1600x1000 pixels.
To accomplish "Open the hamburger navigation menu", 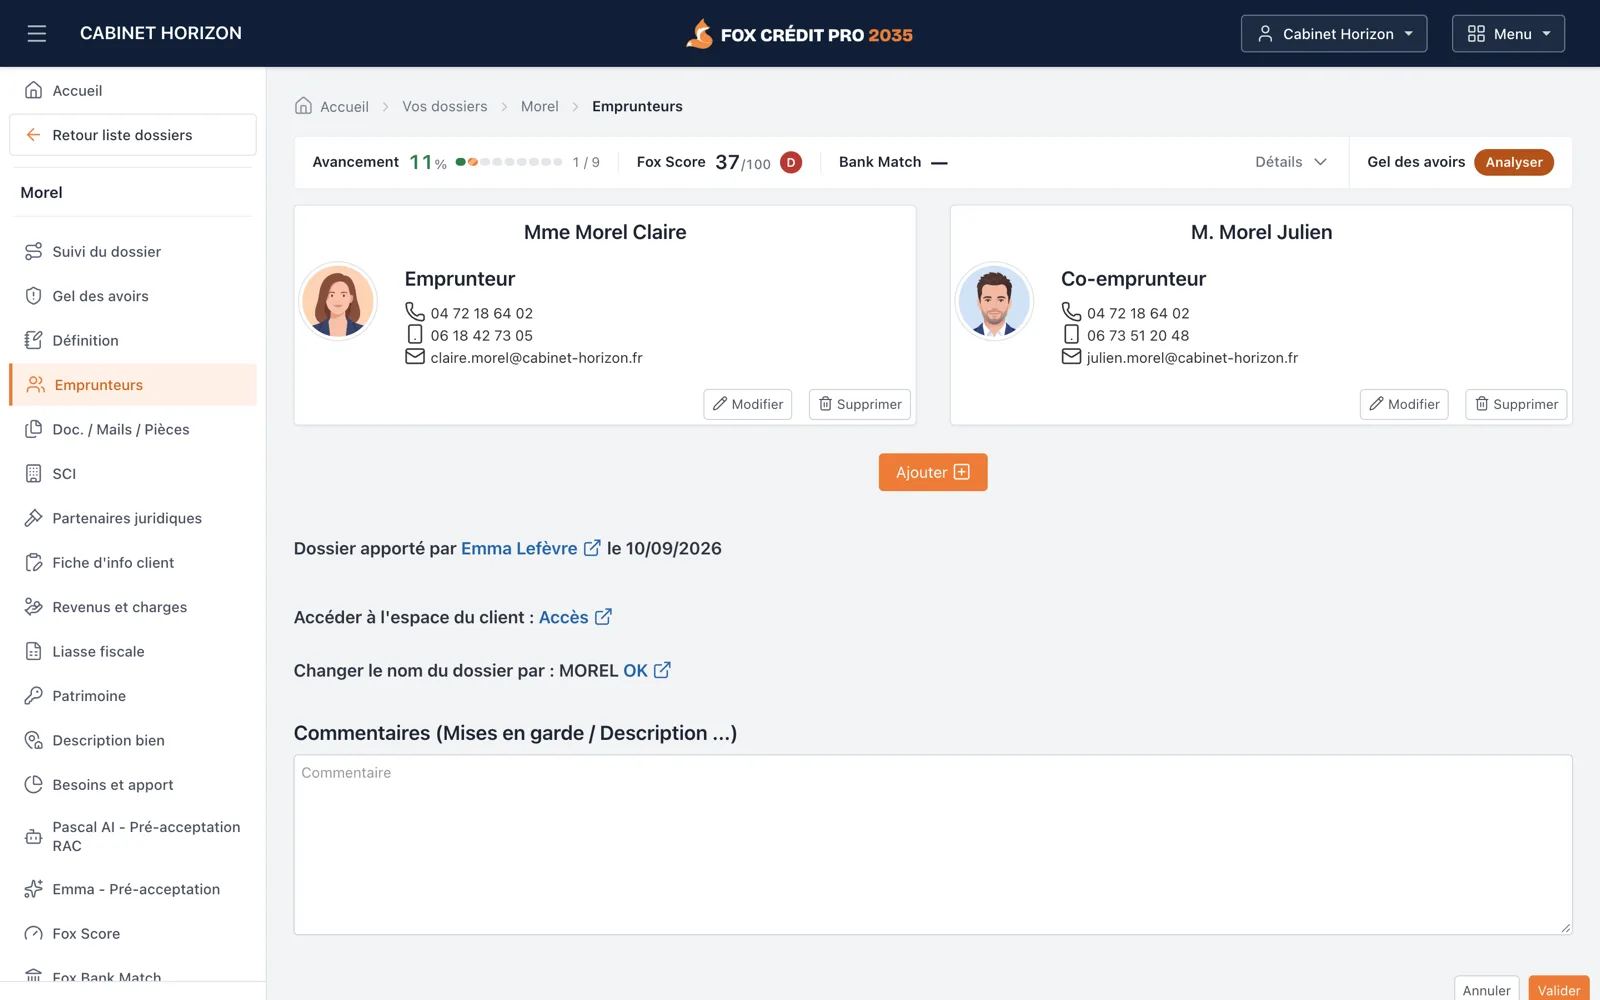I will pyautogui.click(x=37, y=34).
